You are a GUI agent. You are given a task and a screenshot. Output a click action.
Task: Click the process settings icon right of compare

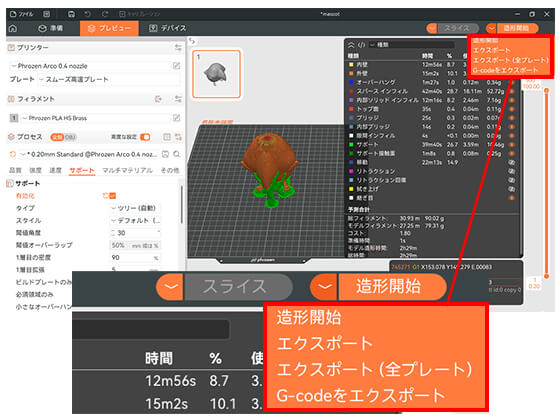(178, 137)
